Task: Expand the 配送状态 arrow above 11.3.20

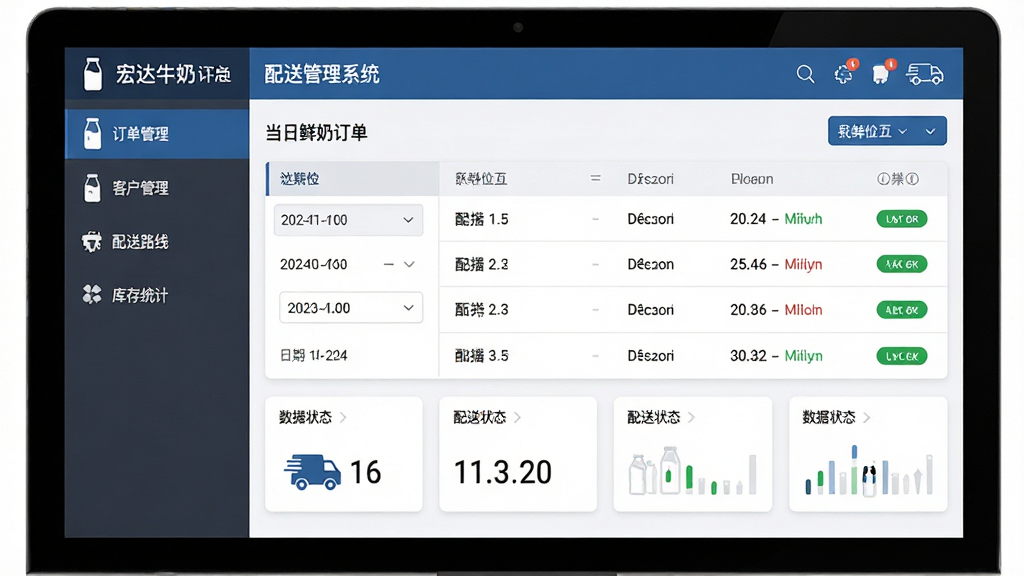Action: point(517,417)
